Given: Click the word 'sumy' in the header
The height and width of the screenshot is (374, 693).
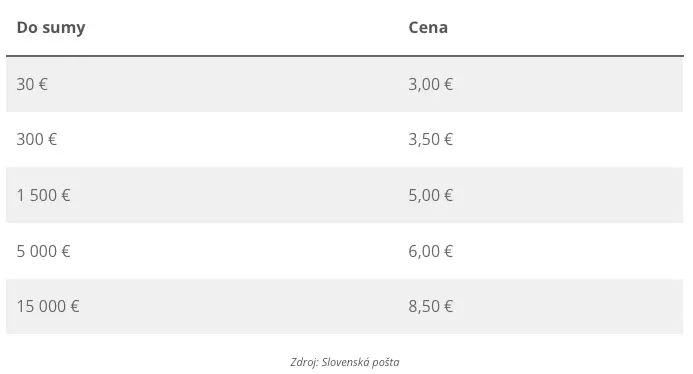Looking at the screenshot, I should (x=64, y=29).
